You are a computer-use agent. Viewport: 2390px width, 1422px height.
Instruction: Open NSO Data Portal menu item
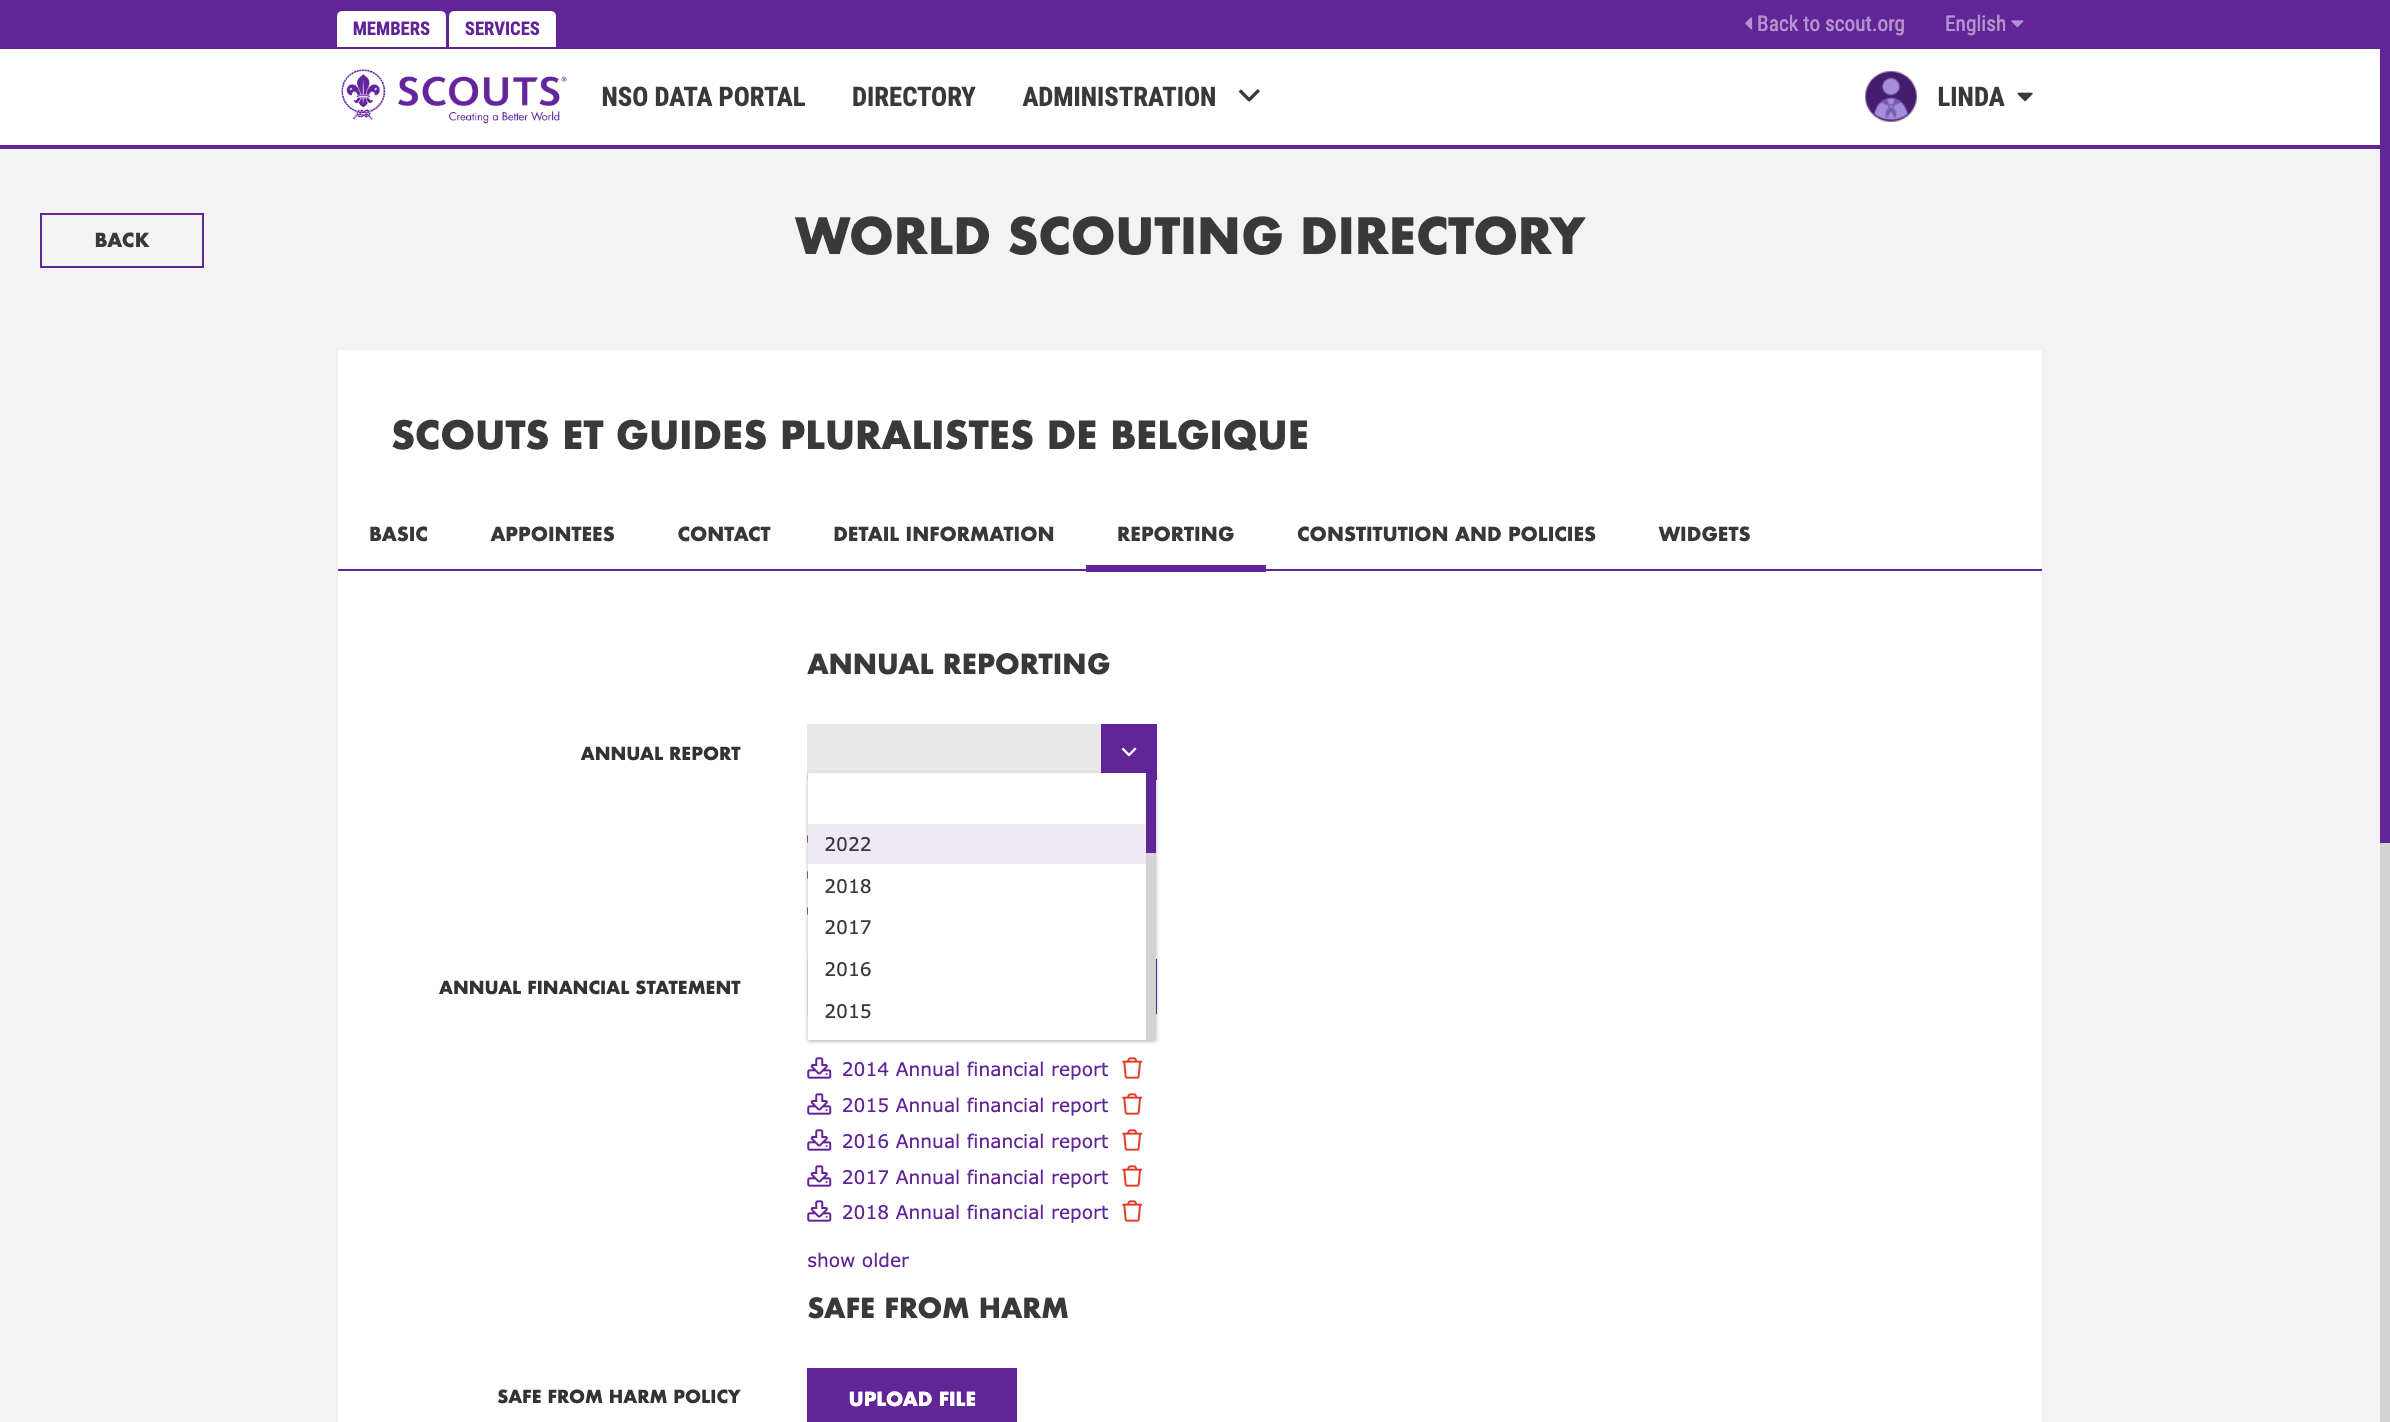tap(703, 97)
